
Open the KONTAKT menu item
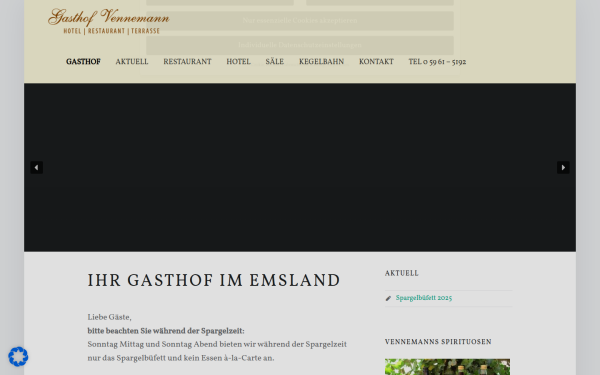376,62
